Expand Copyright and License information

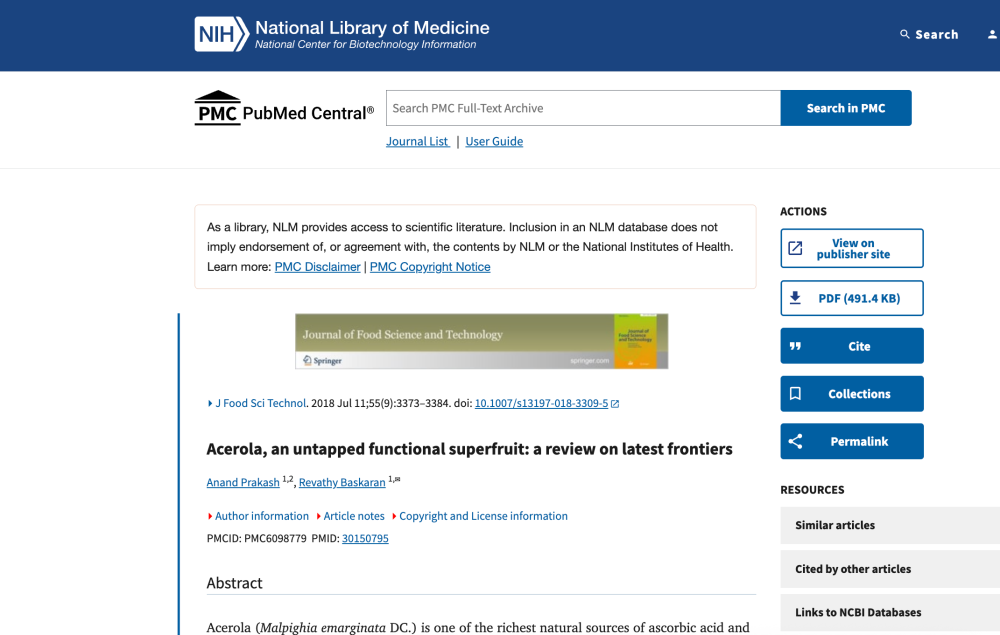(x=480, y=516)
